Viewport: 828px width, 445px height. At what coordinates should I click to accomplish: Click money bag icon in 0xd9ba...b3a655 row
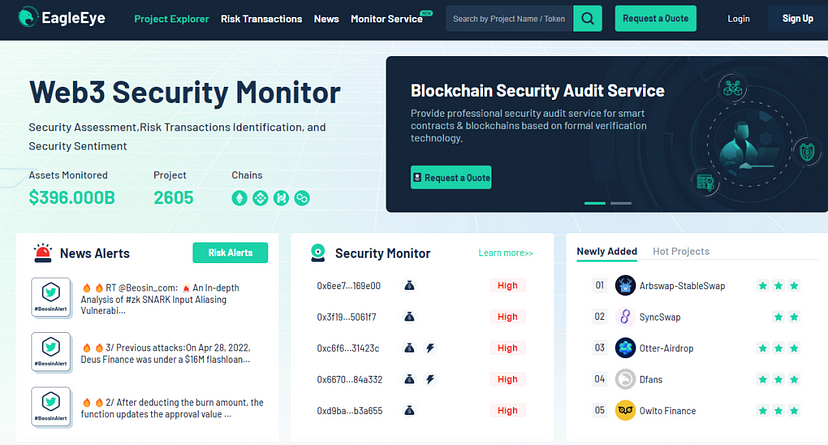(409, 410)
